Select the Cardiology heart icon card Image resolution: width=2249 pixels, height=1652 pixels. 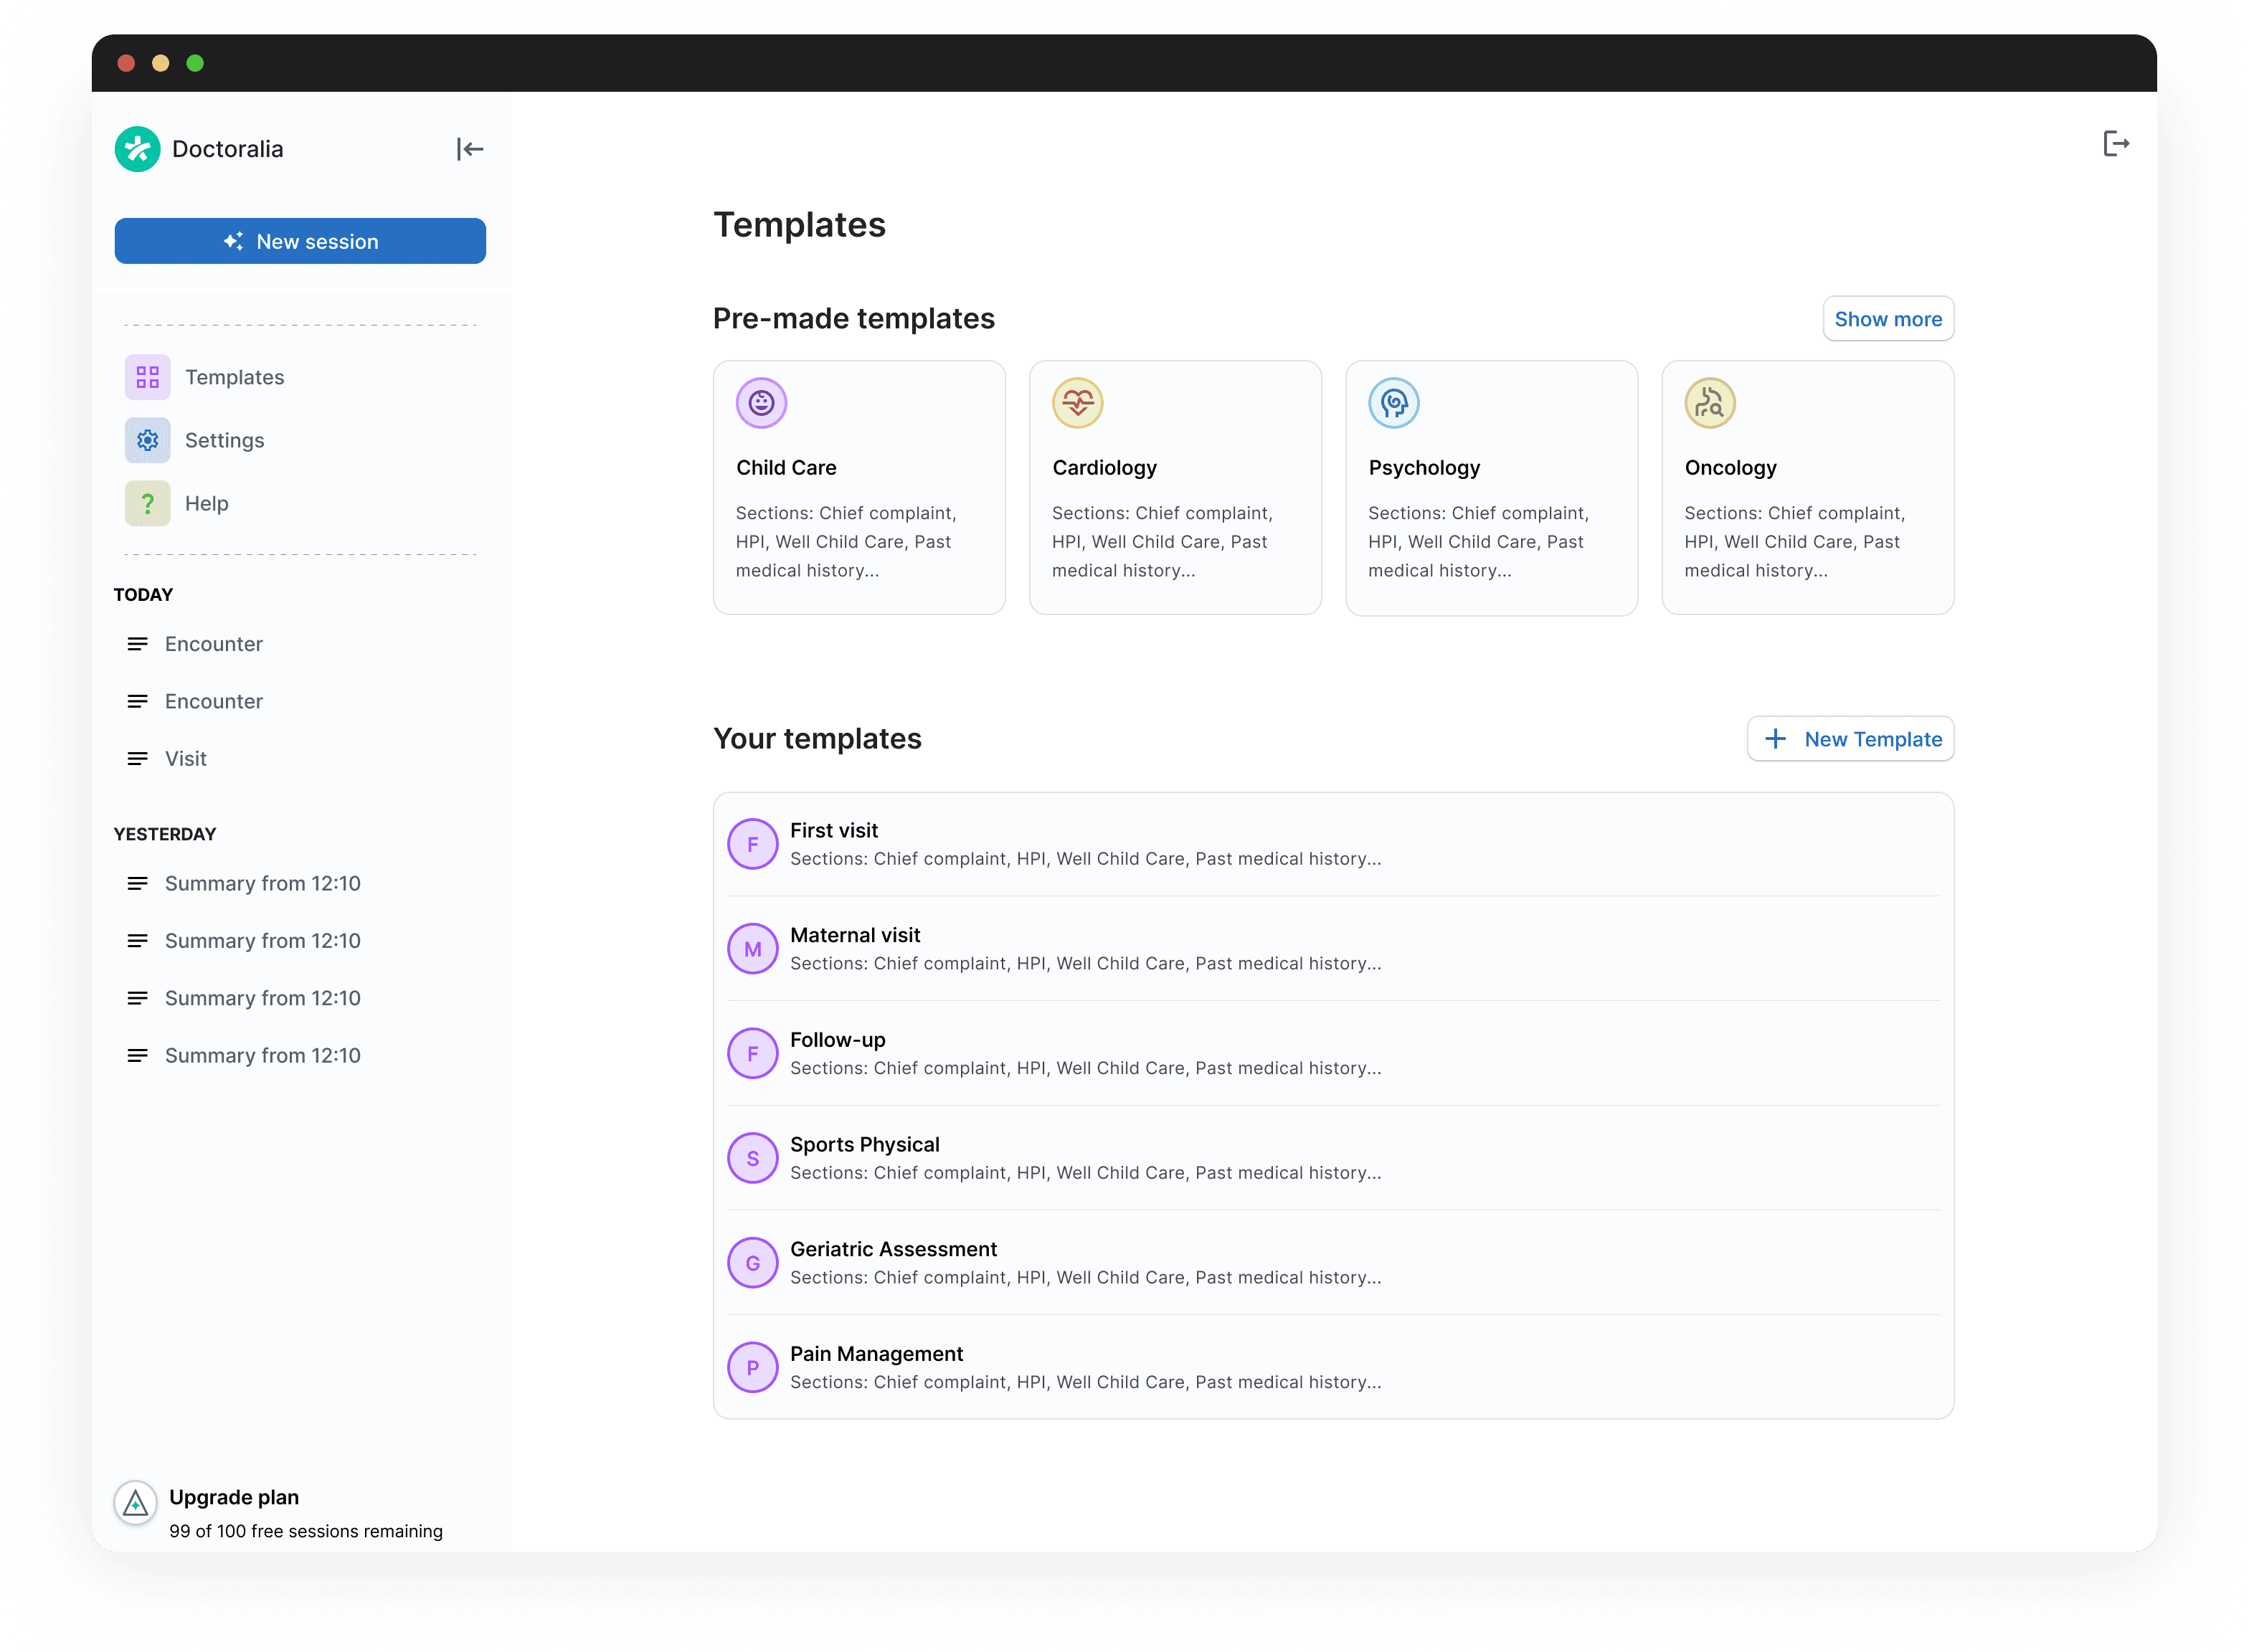(1077, 403)
